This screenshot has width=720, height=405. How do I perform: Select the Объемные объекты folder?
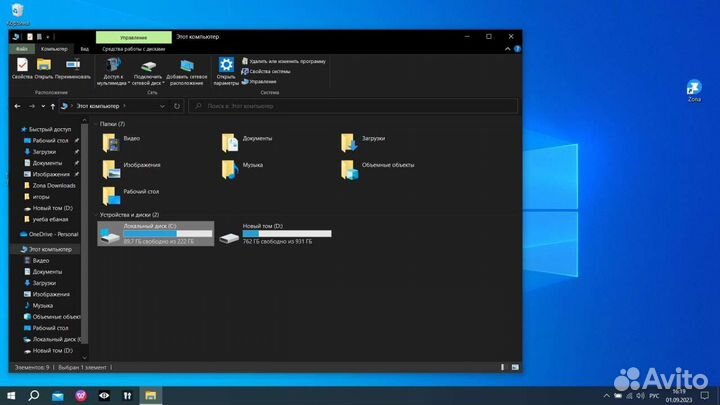point(377,169)
